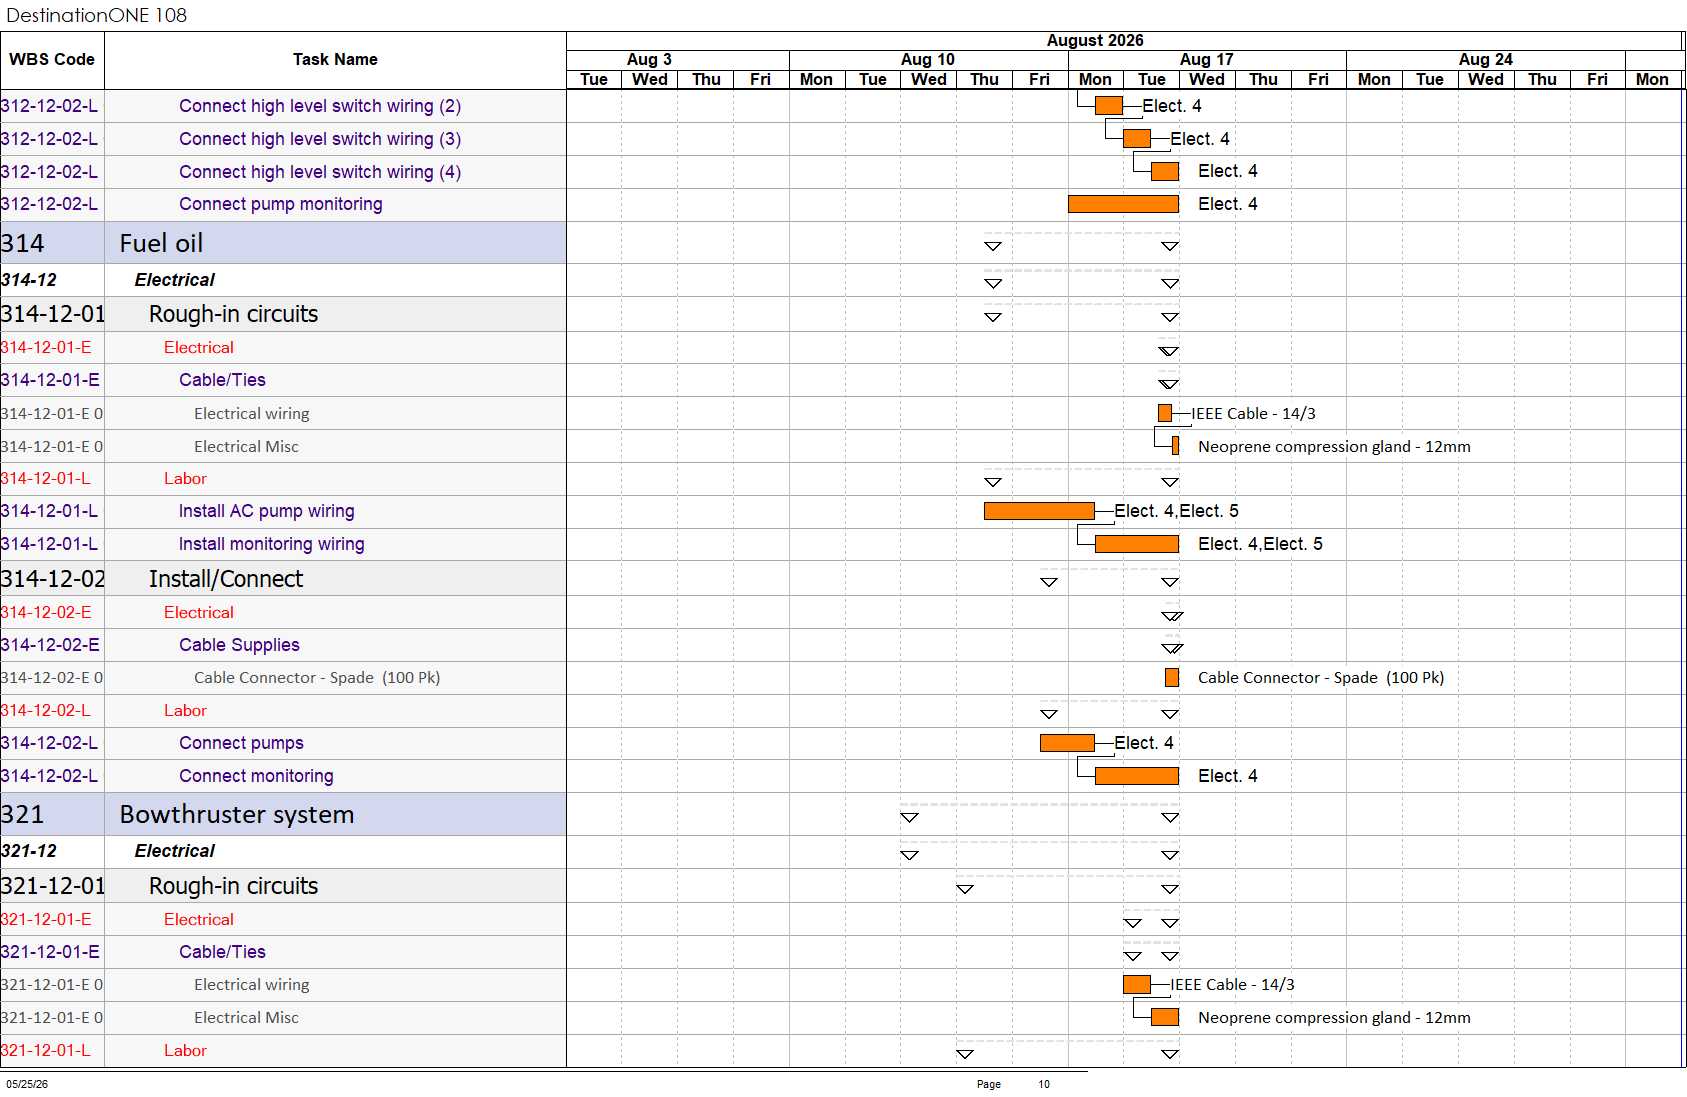
Task: Click the Bowthruster system summary start triangle
Action: (909, 818)
